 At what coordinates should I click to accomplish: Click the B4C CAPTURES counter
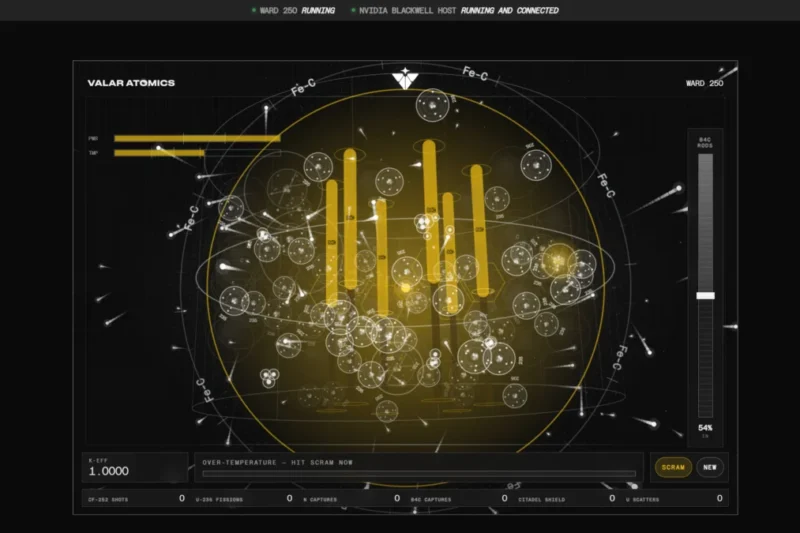pyautogui.click(x=459, y=498)
